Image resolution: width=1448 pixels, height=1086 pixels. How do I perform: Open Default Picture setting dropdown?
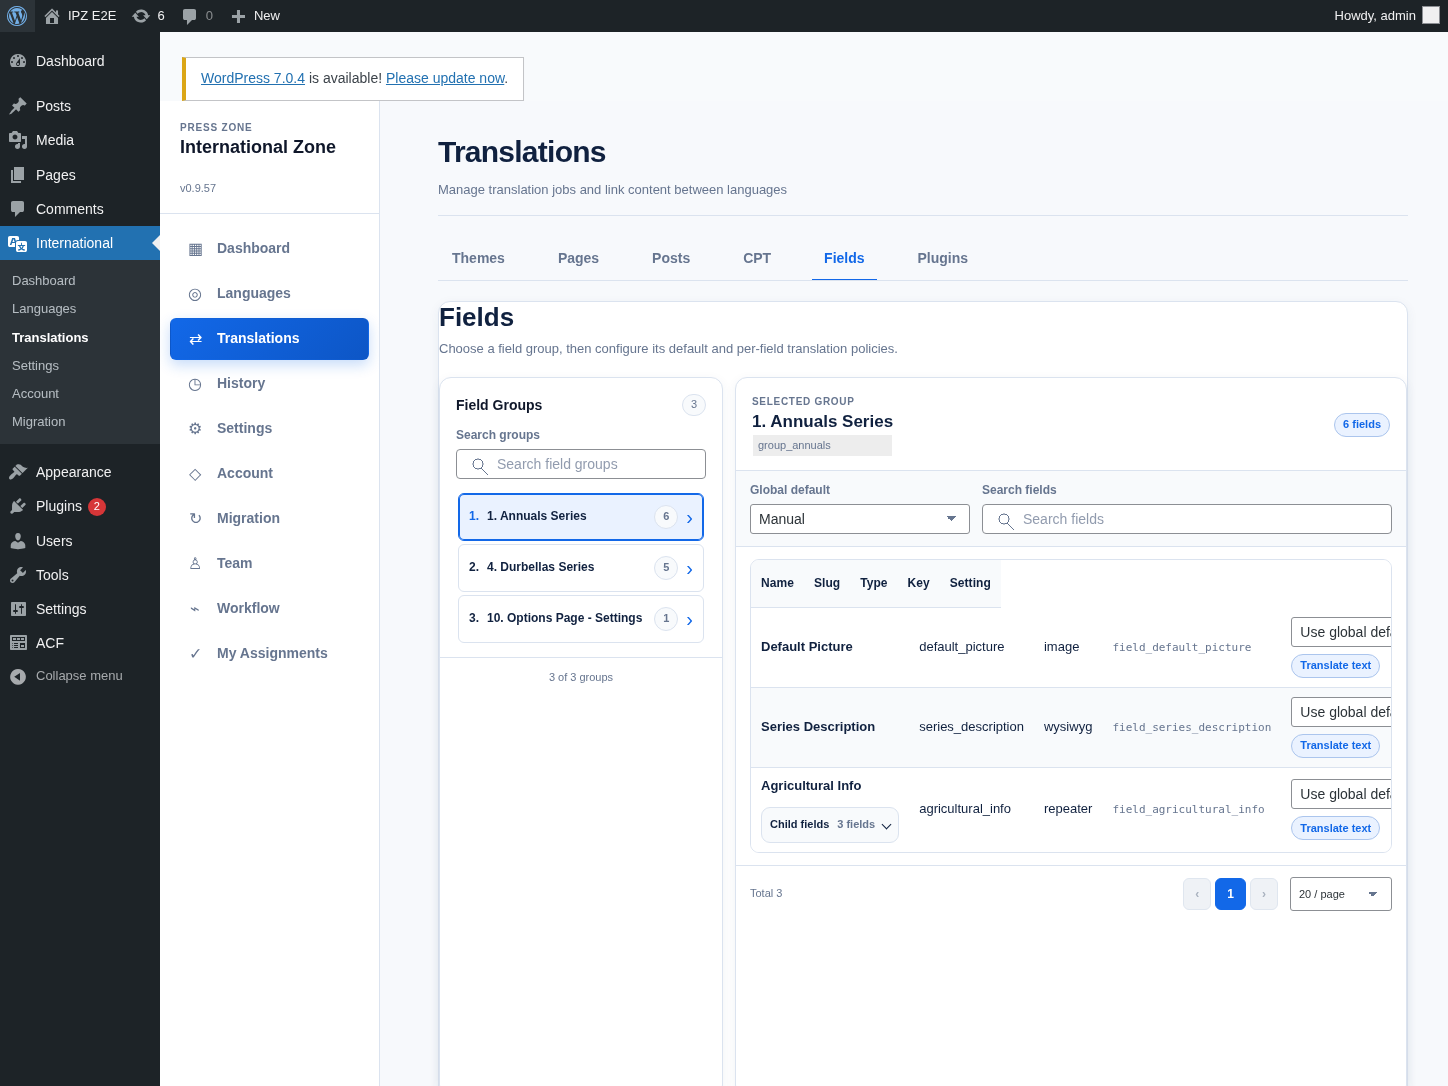pos(1341,632)
